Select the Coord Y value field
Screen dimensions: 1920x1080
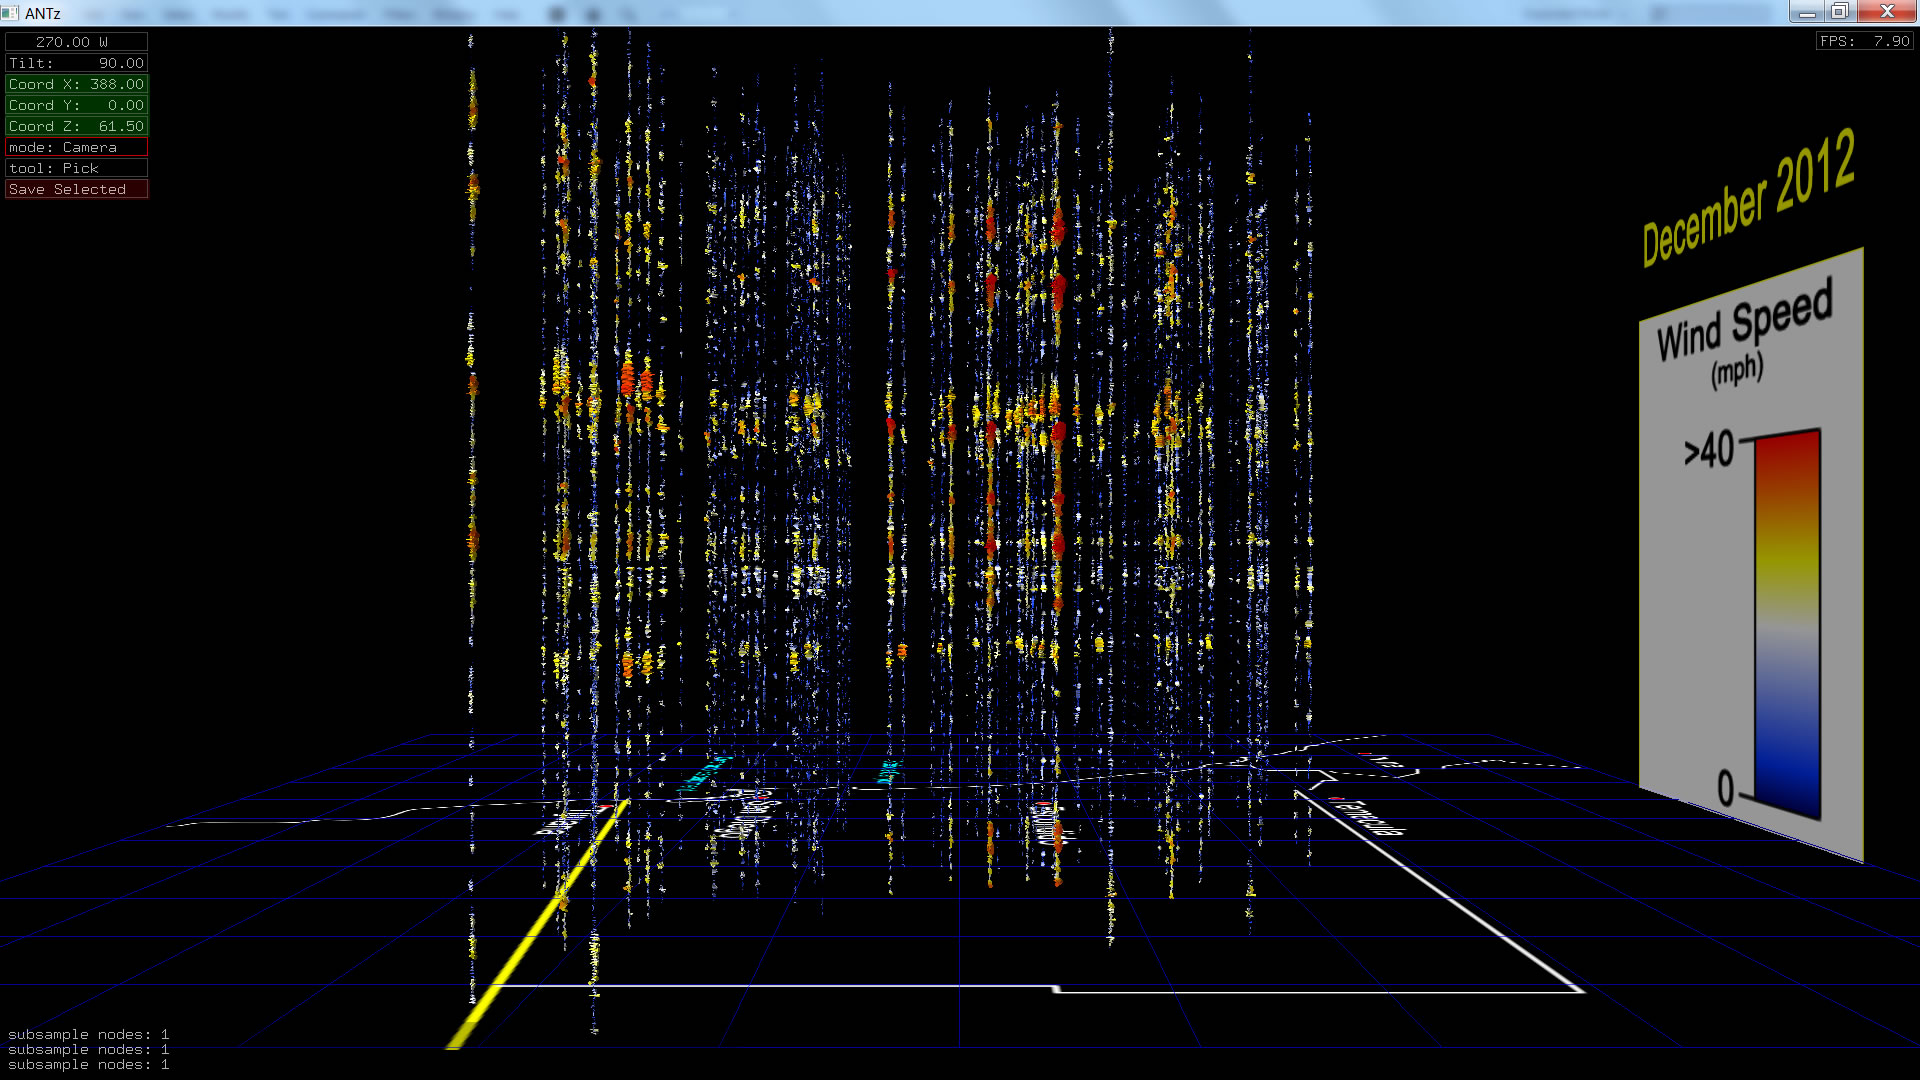coord(76,105)
